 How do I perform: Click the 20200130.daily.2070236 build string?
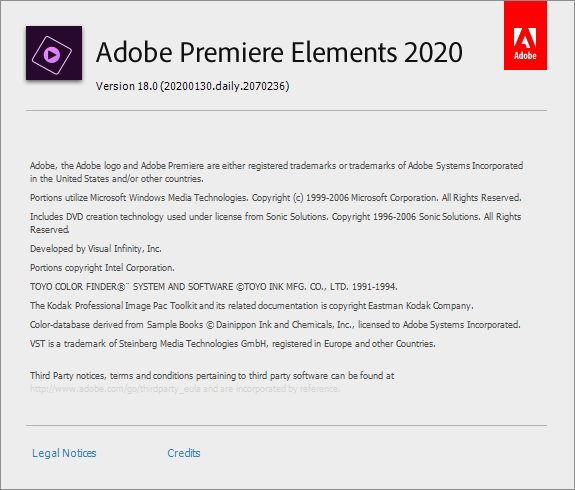point(224,86)
